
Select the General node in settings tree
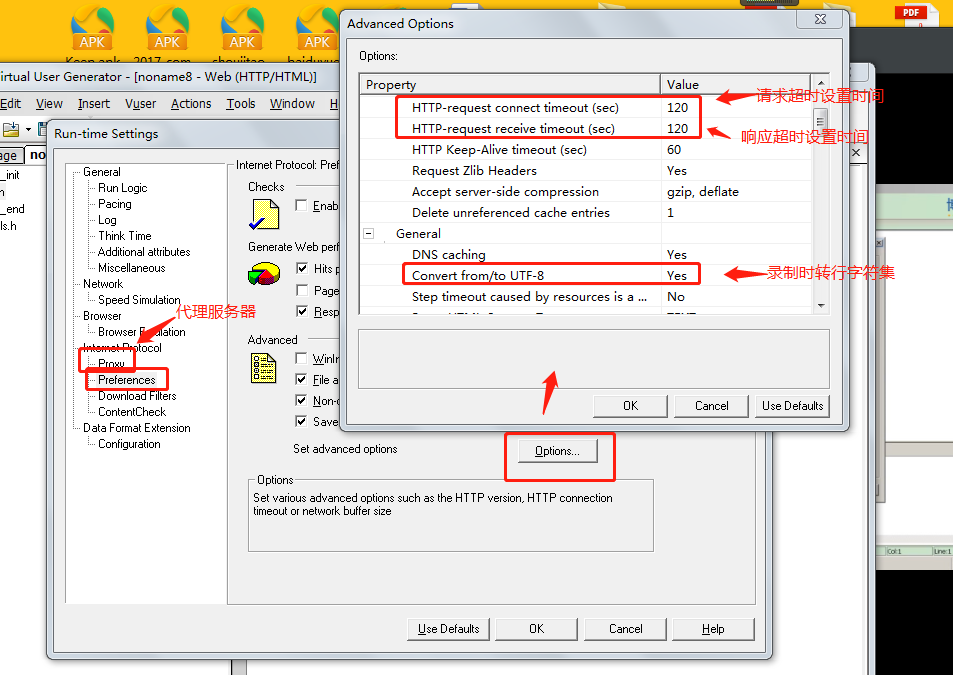[x=101, y=172]
